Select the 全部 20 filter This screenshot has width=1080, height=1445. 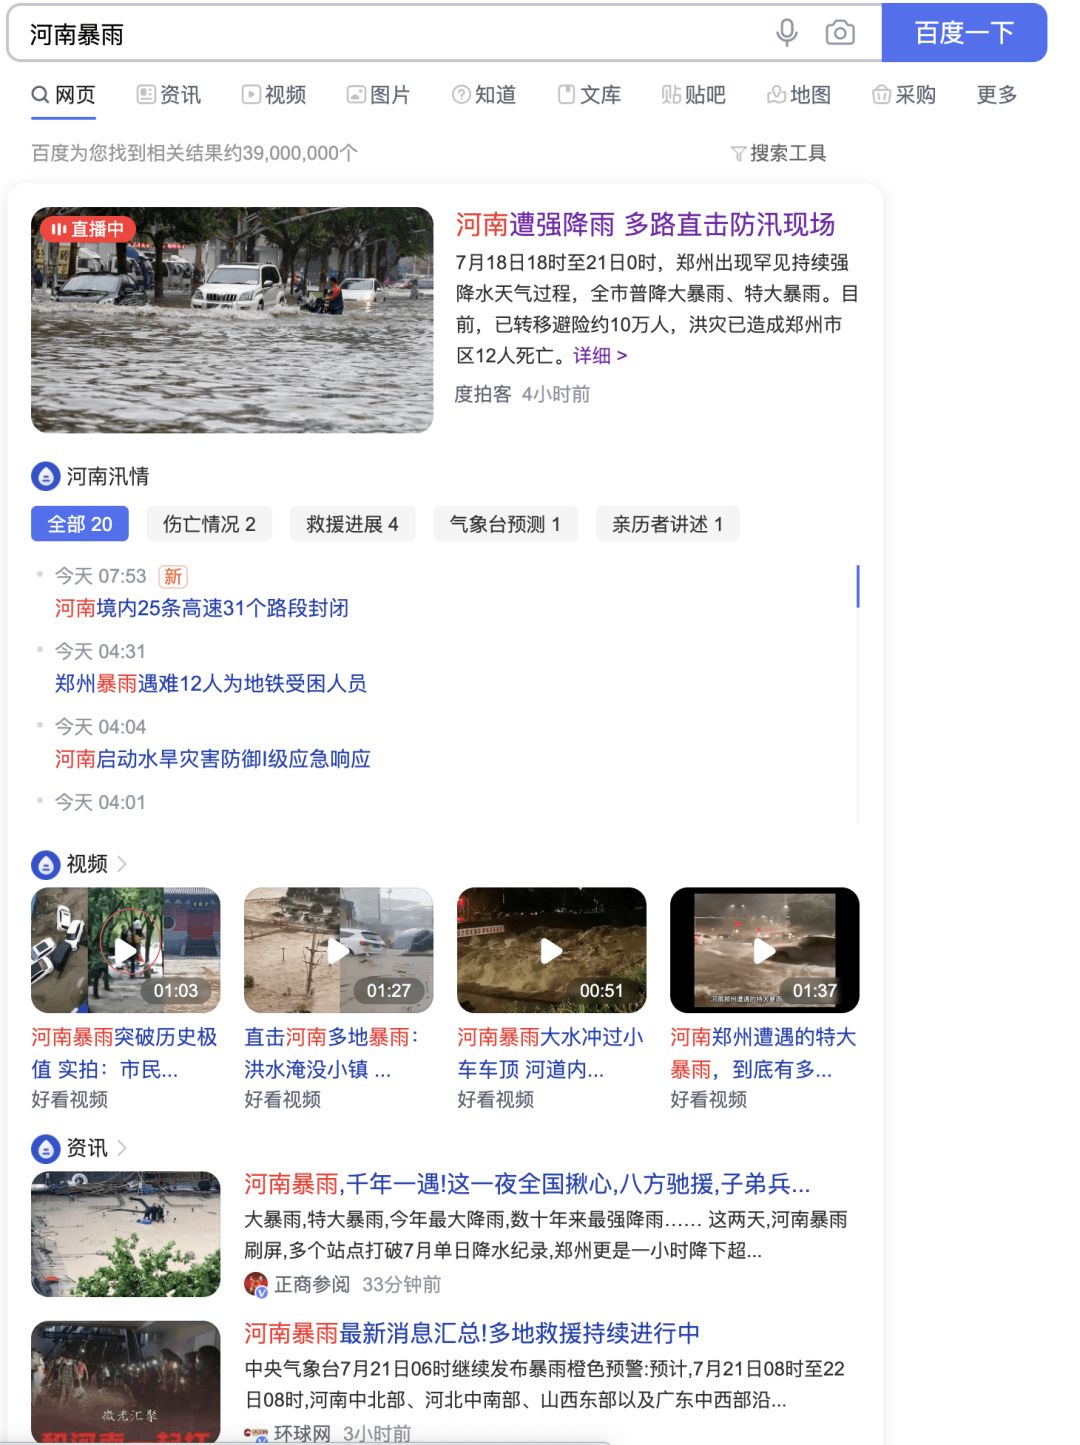coord(80,524)
